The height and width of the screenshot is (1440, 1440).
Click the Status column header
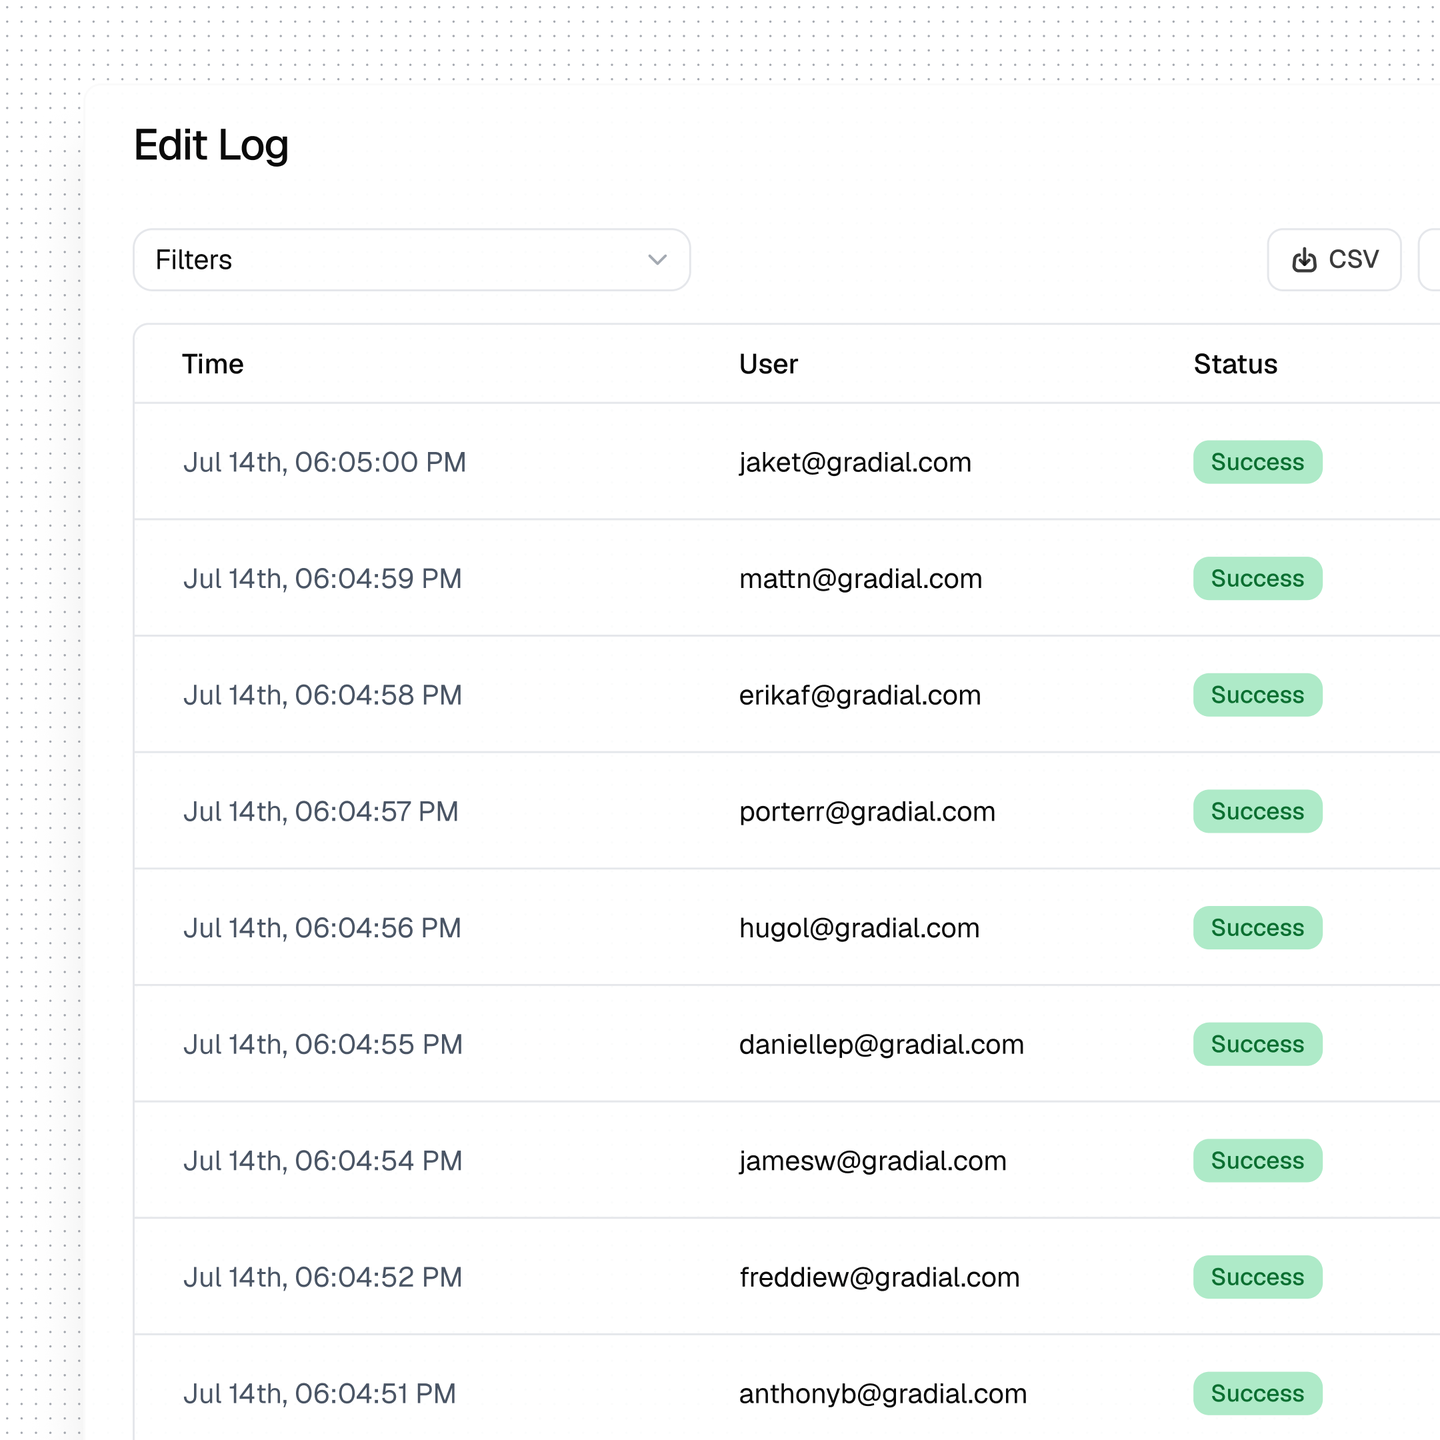[1235, 364]
